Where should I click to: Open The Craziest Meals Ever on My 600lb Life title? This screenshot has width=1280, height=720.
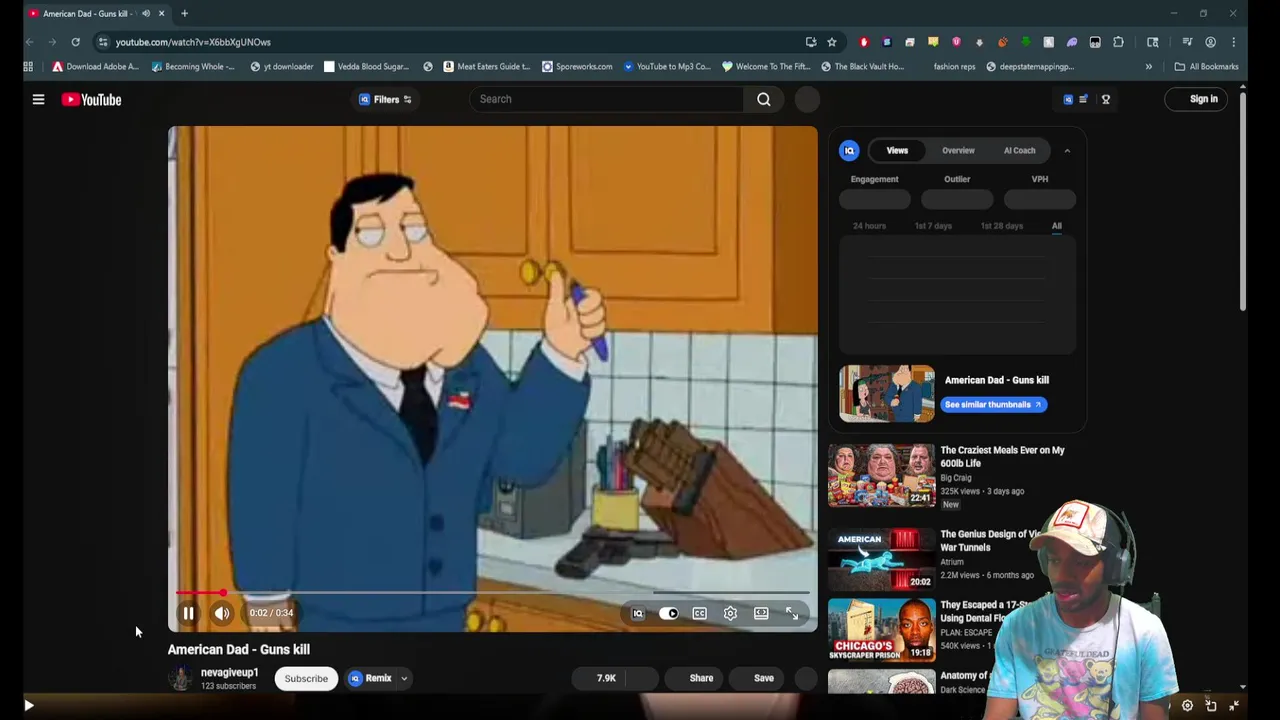tap(1002, 456)
